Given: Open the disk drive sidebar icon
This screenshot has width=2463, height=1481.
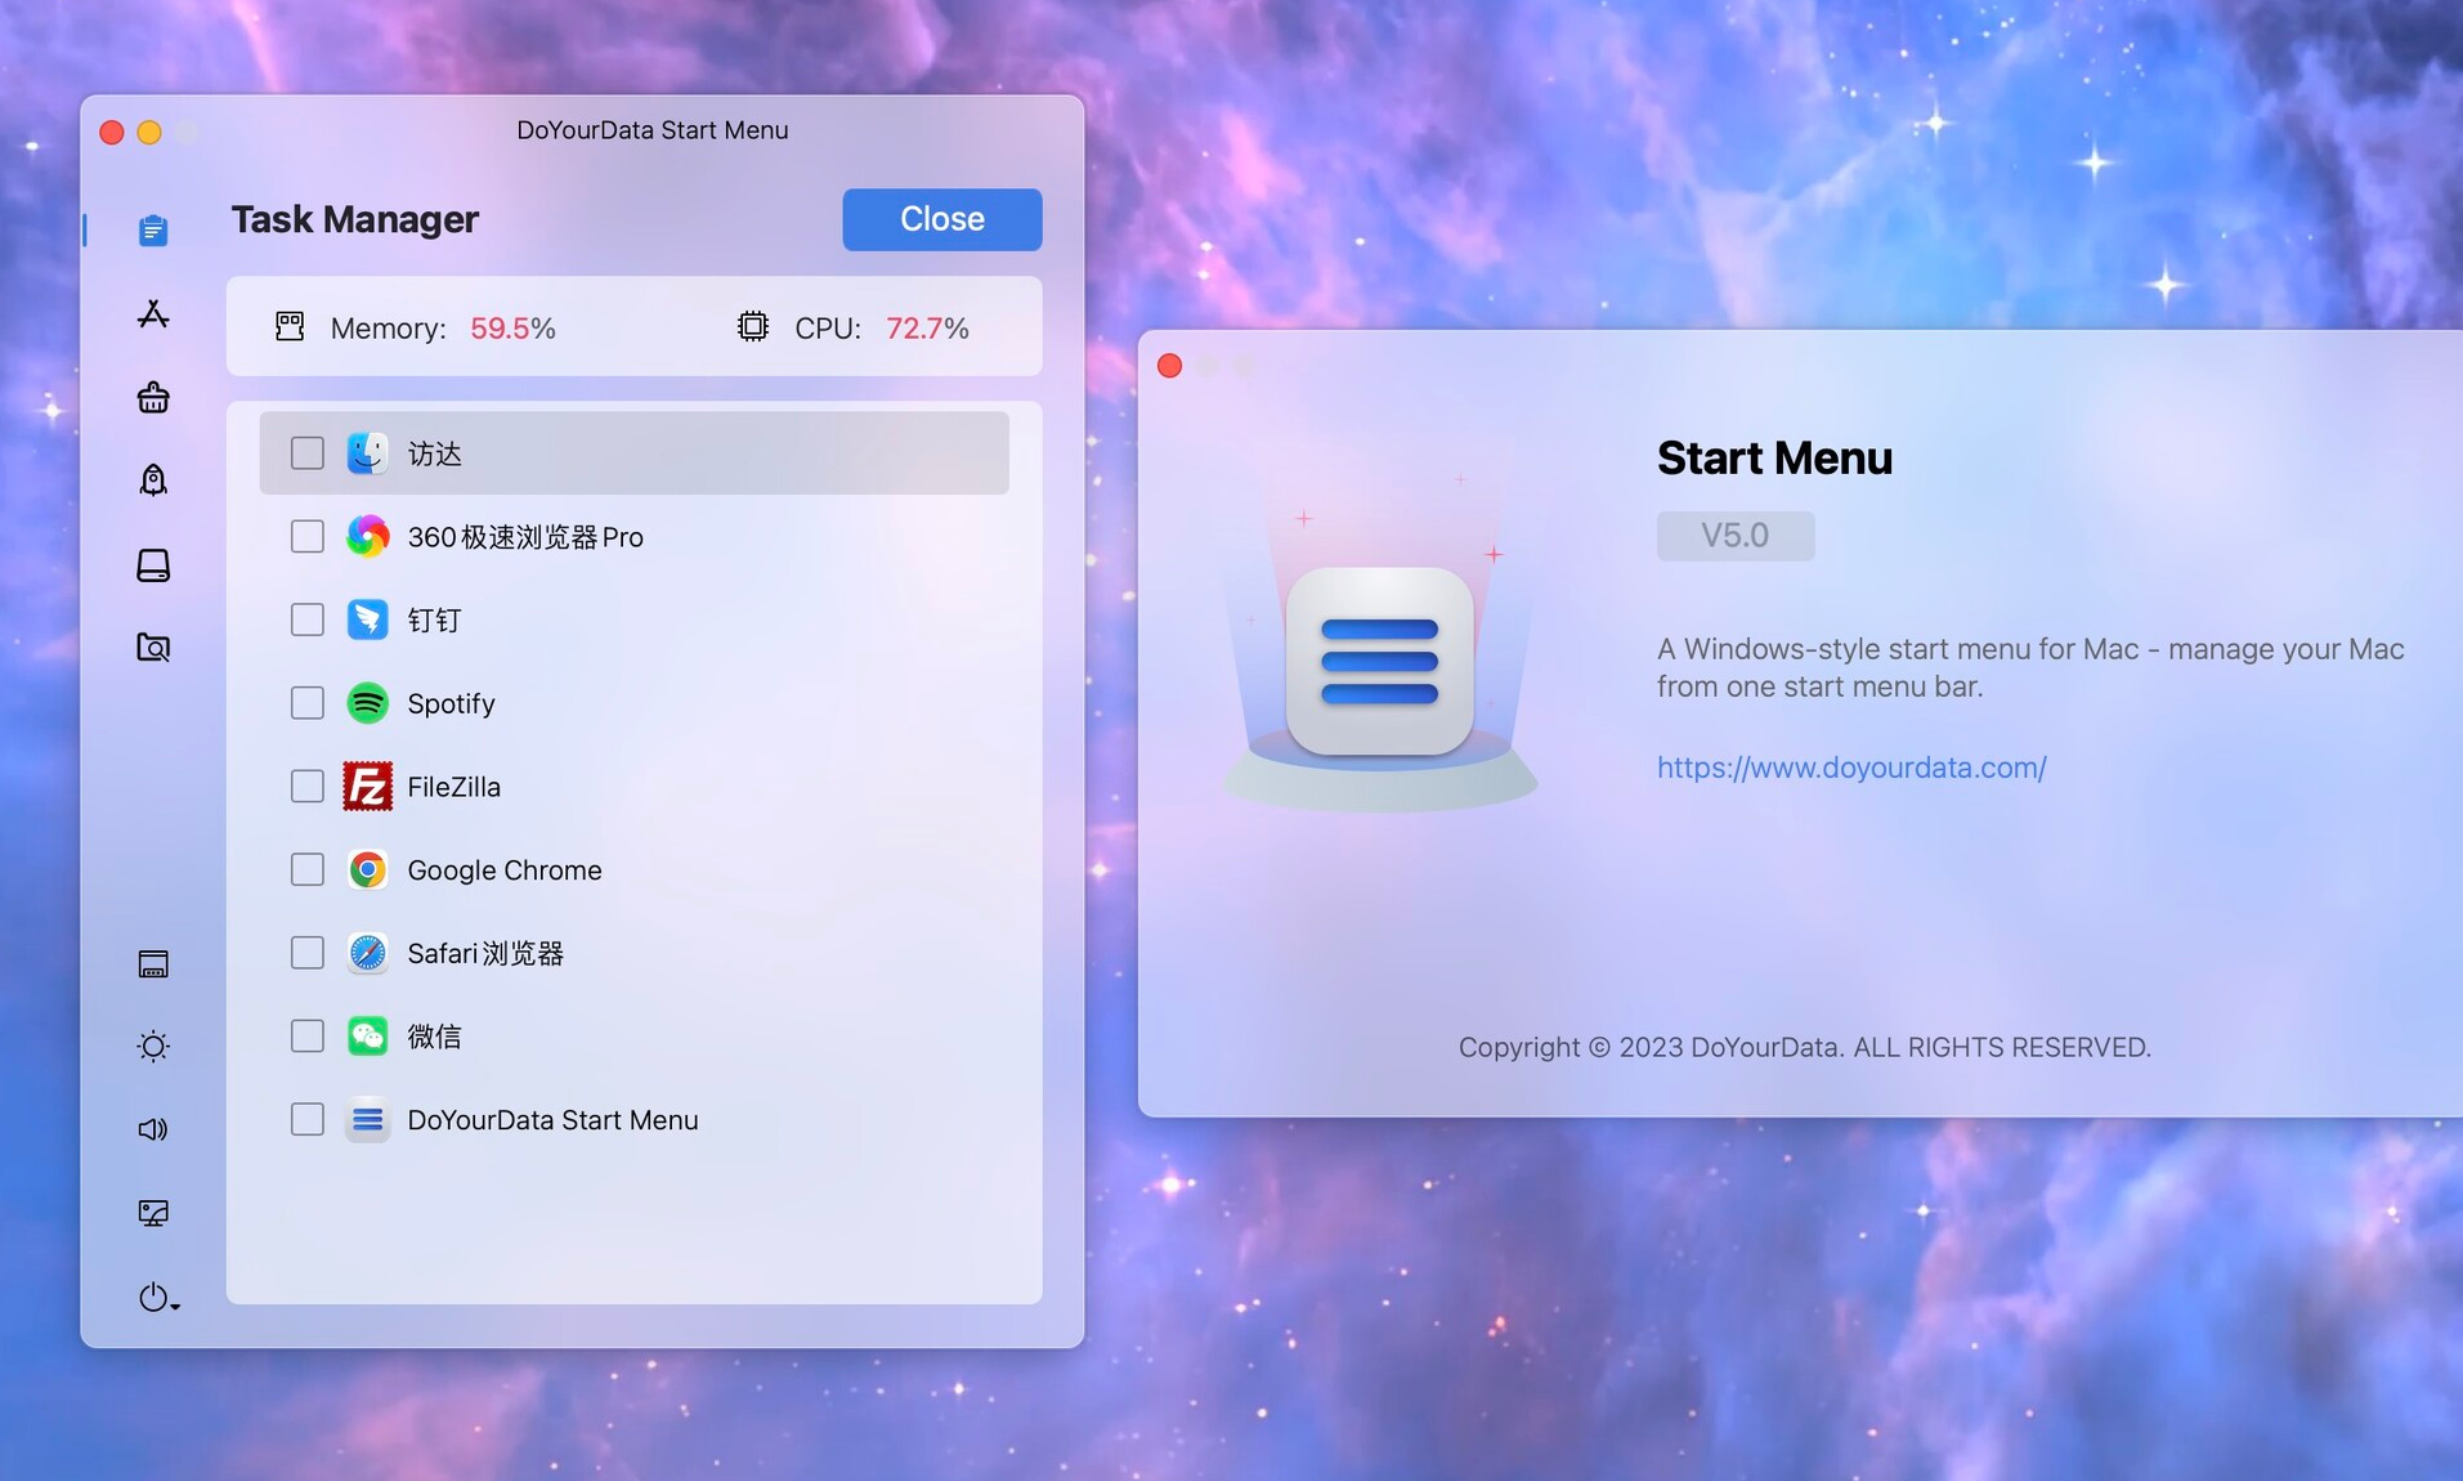Looking at the screenshot, I should [x=153, y=565].
